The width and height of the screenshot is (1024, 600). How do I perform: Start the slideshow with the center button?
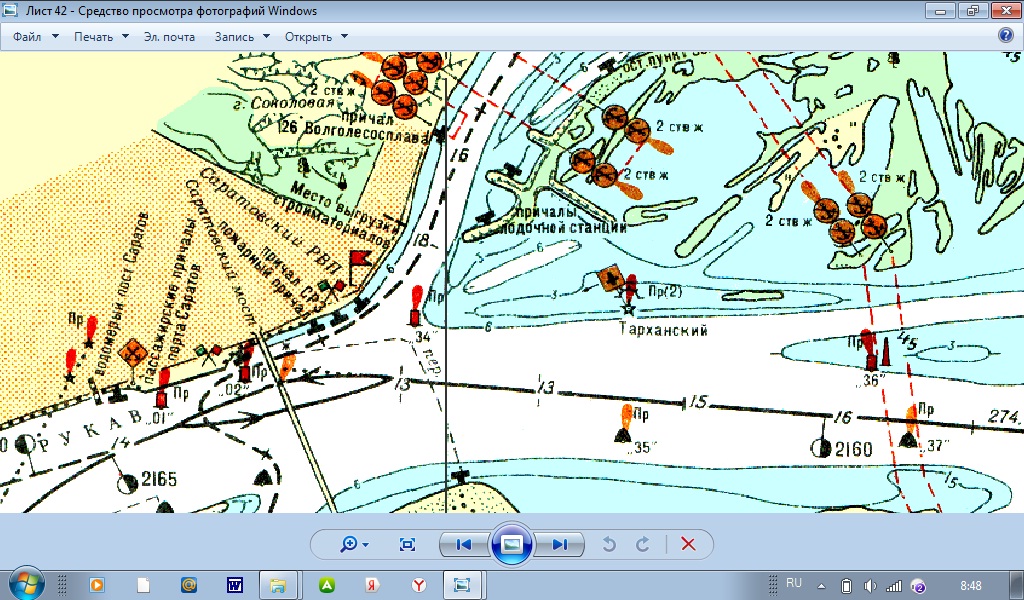(511, 544)
